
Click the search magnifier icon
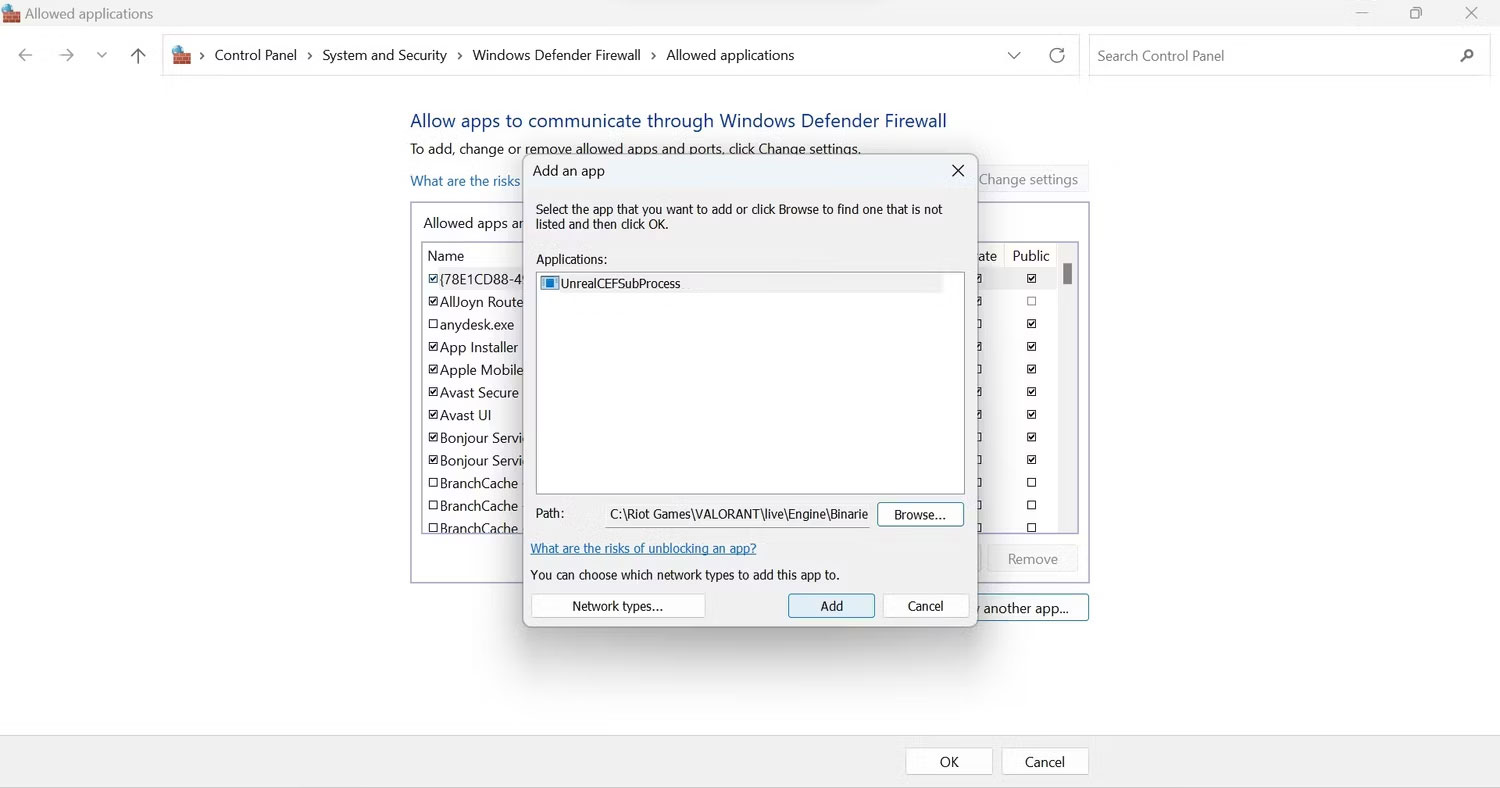point(1467,56)
